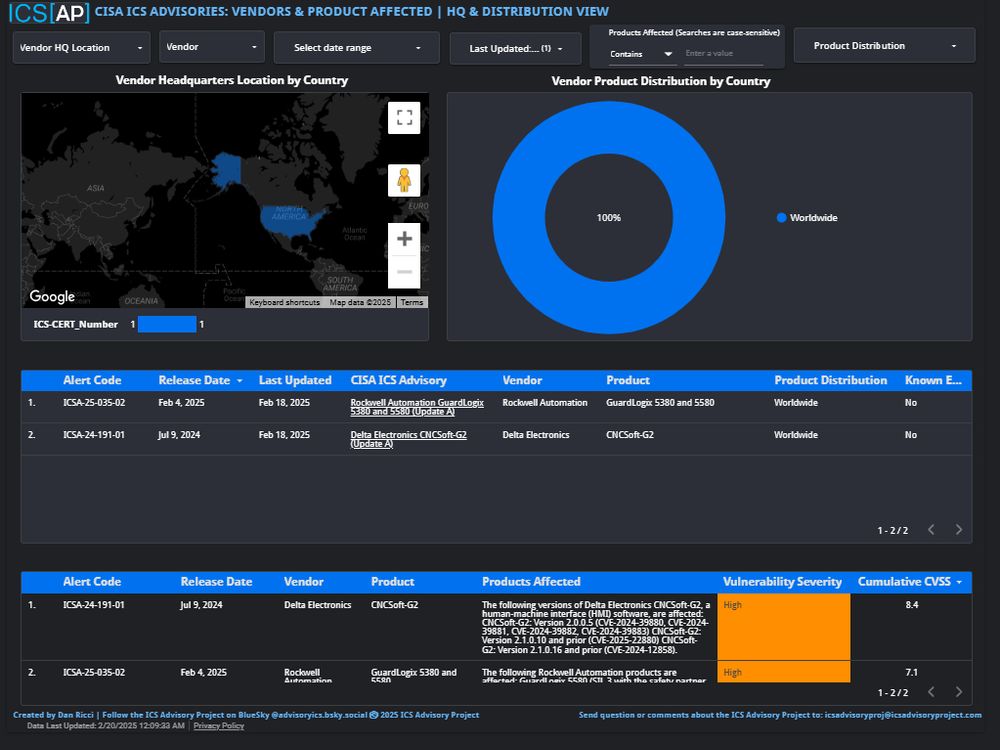The width and height of the screenshot is (1000, 750).
Task: Click the Feb 4, 2025 release date in top table
Action: click(x=181, y=402)
